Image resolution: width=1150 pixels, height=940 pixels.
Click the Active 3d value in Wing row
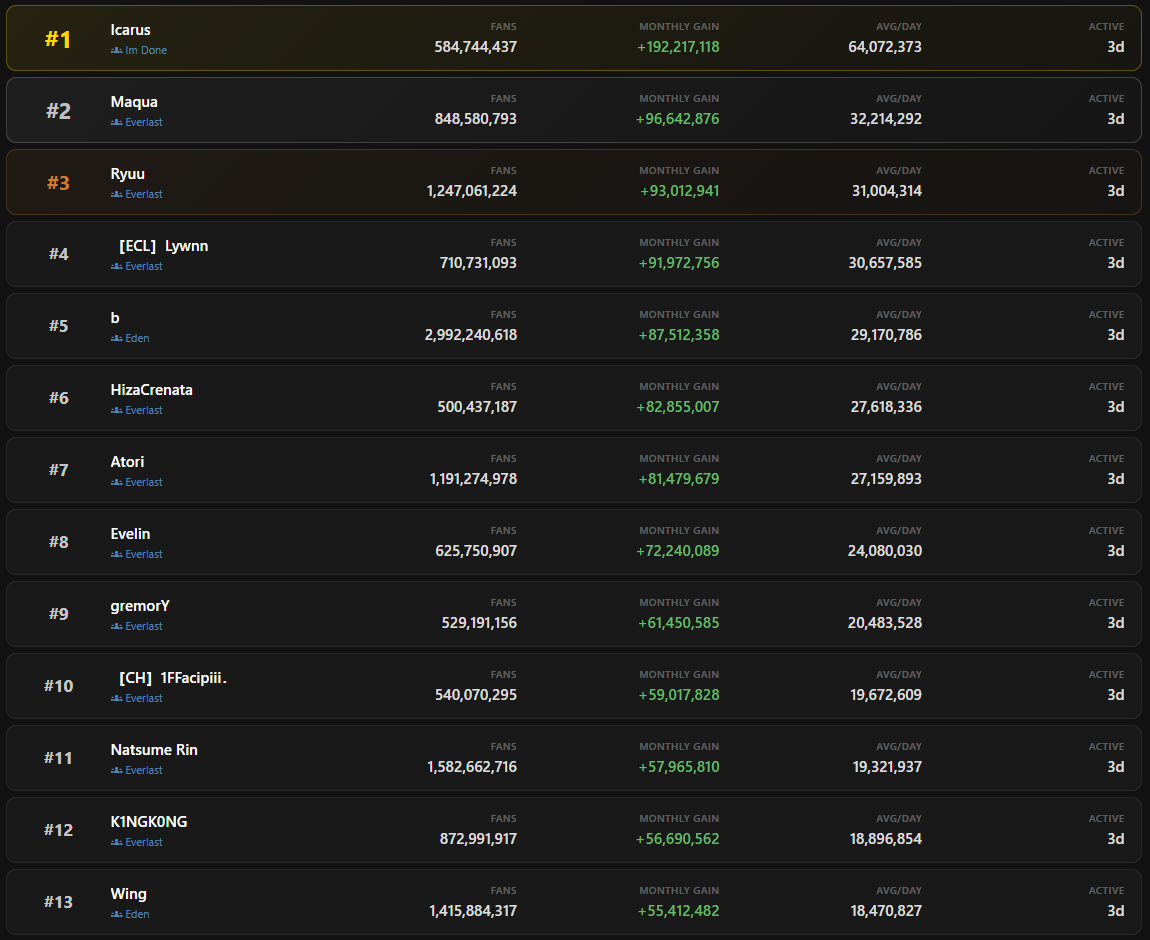[1116, 911]
